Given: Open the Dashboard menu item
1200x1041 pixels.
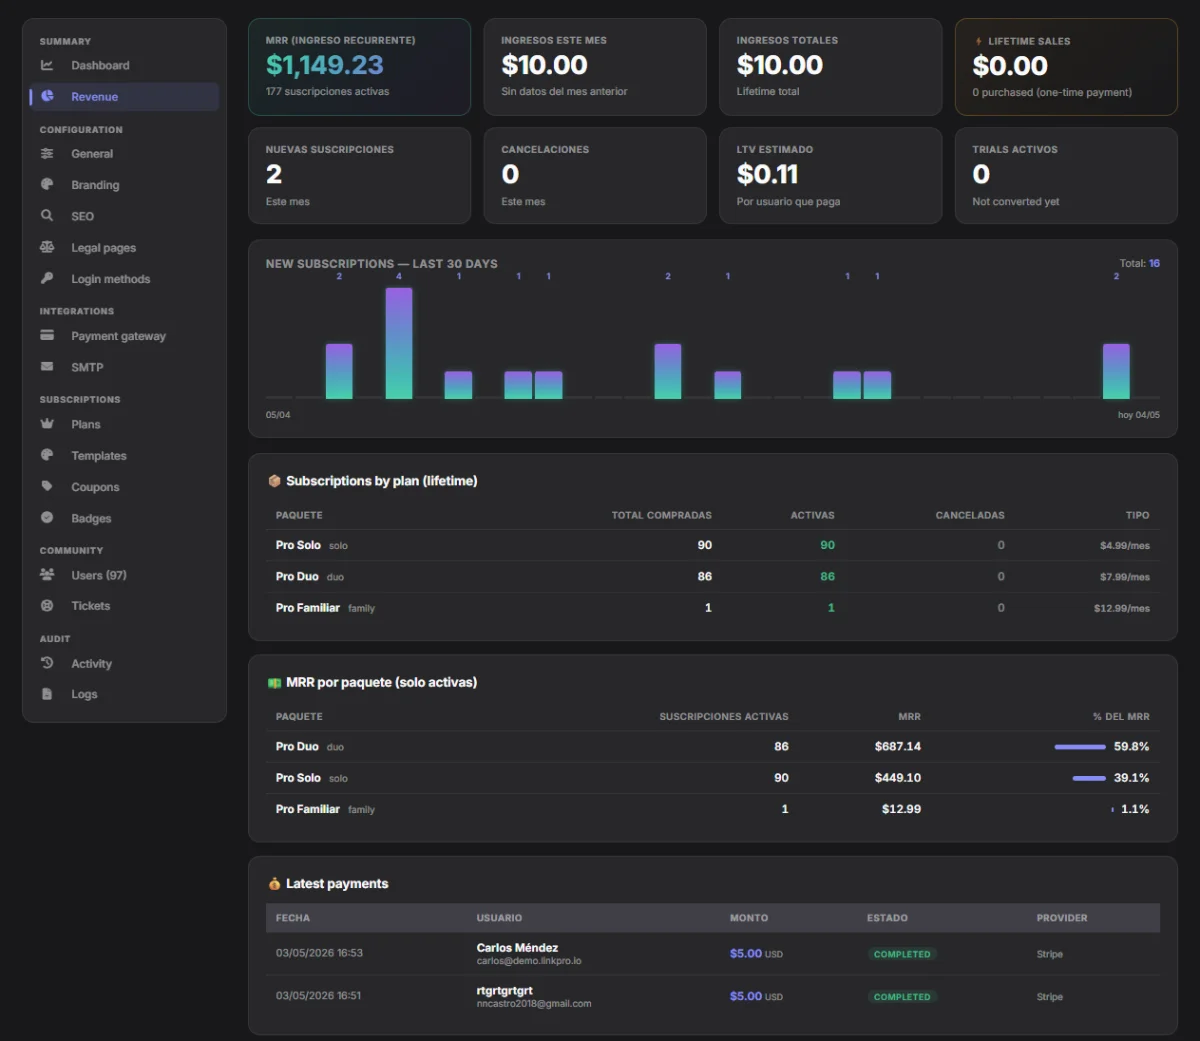Looking at the screenshot, I should 124,65.
